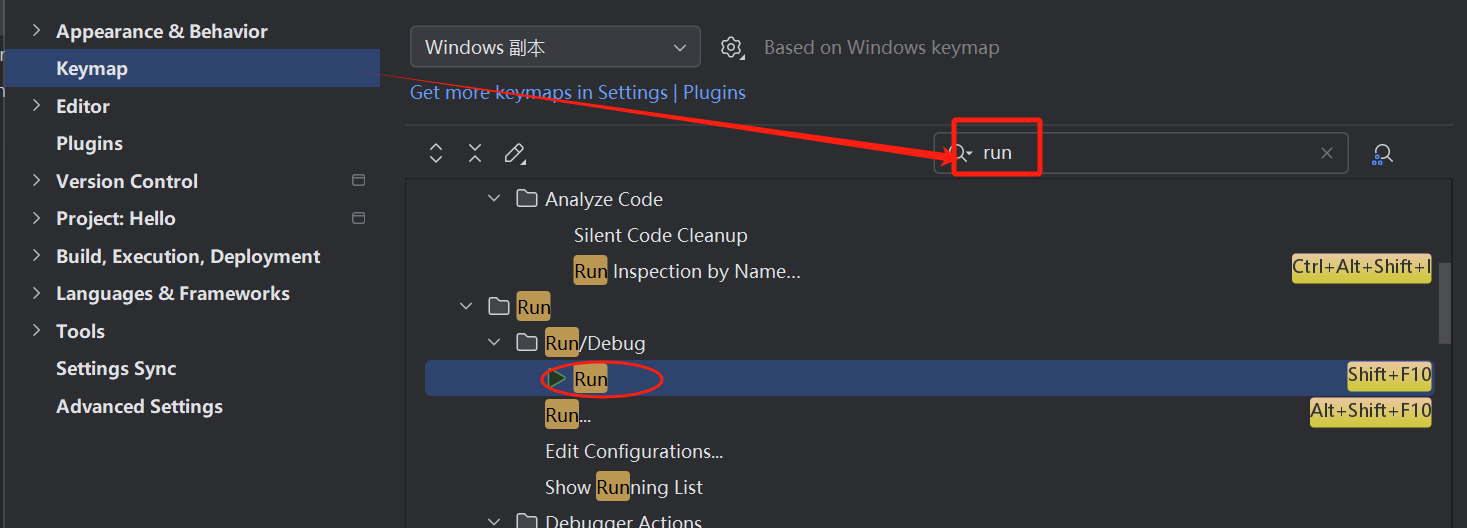Expand Build, Execution, Deployment section
Image resolution: width=1467 pixels, height=528 pixels.
pos(36,256)
